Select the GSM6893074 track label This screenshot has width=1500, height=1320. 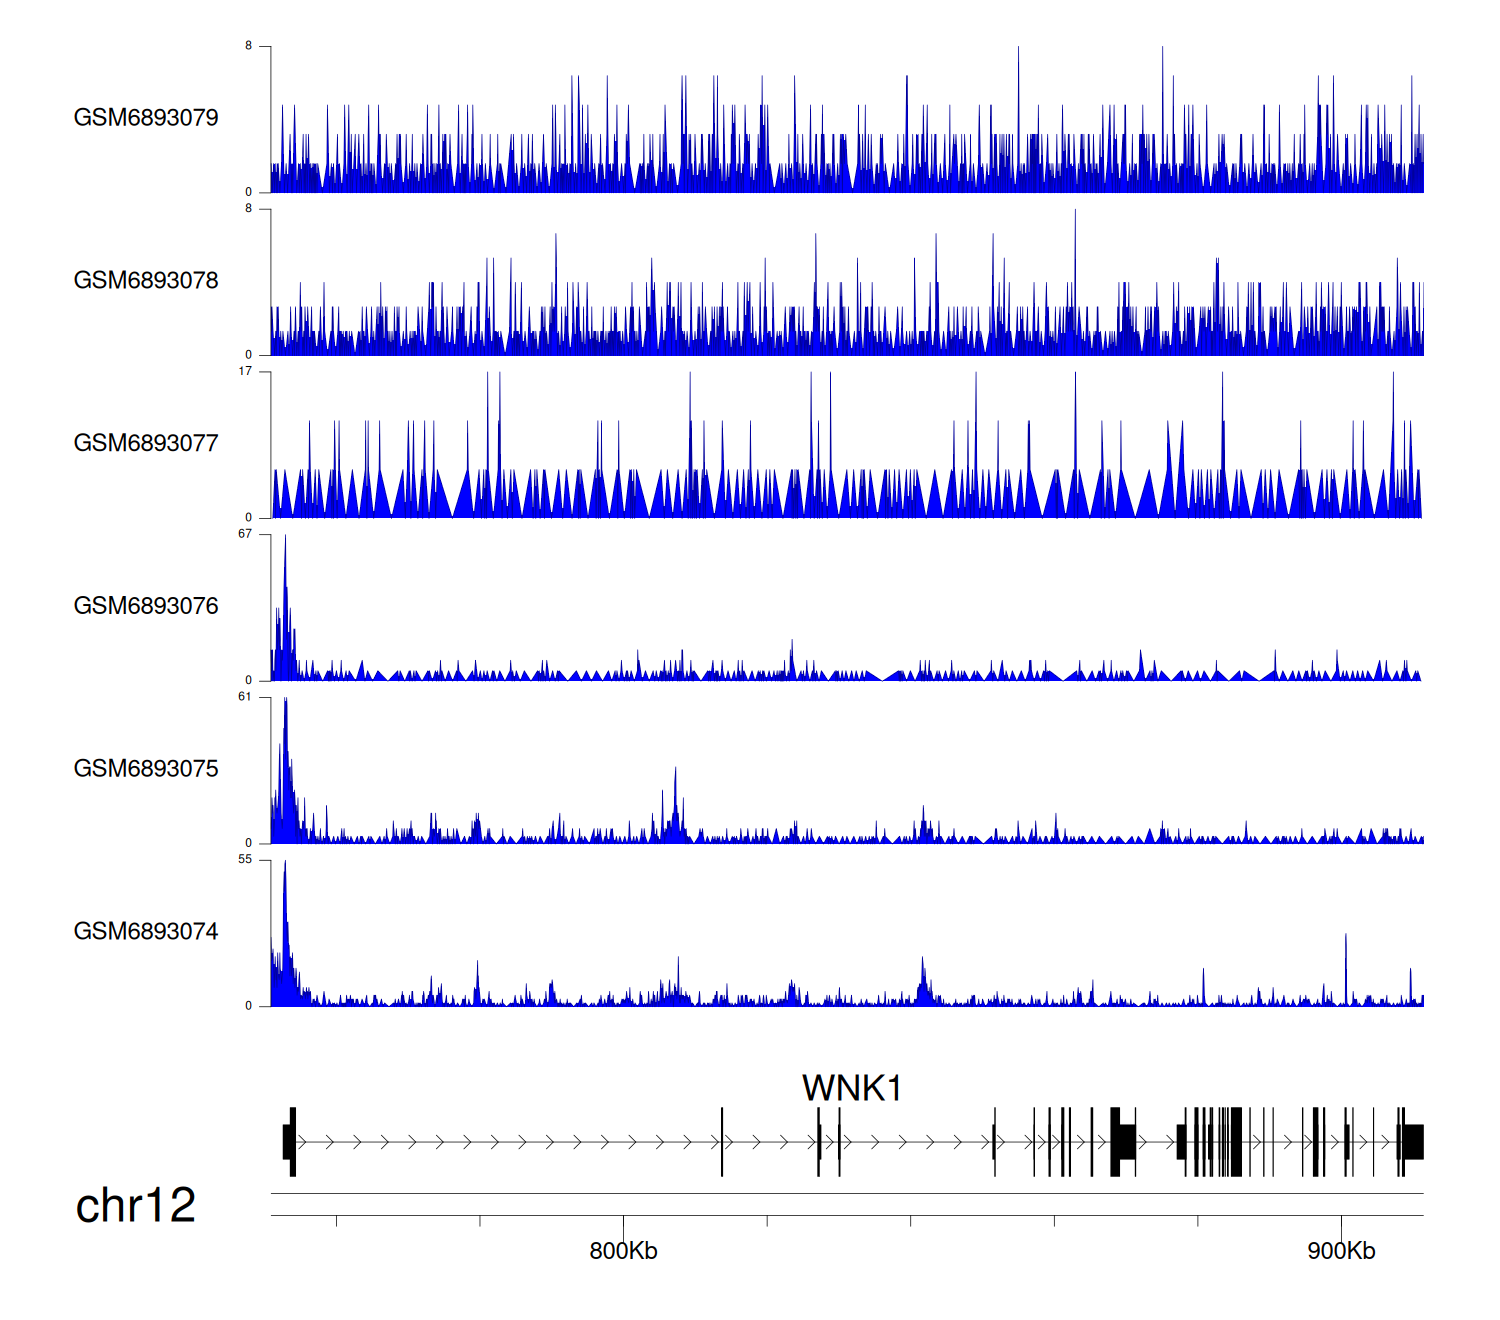pos(146,932)
